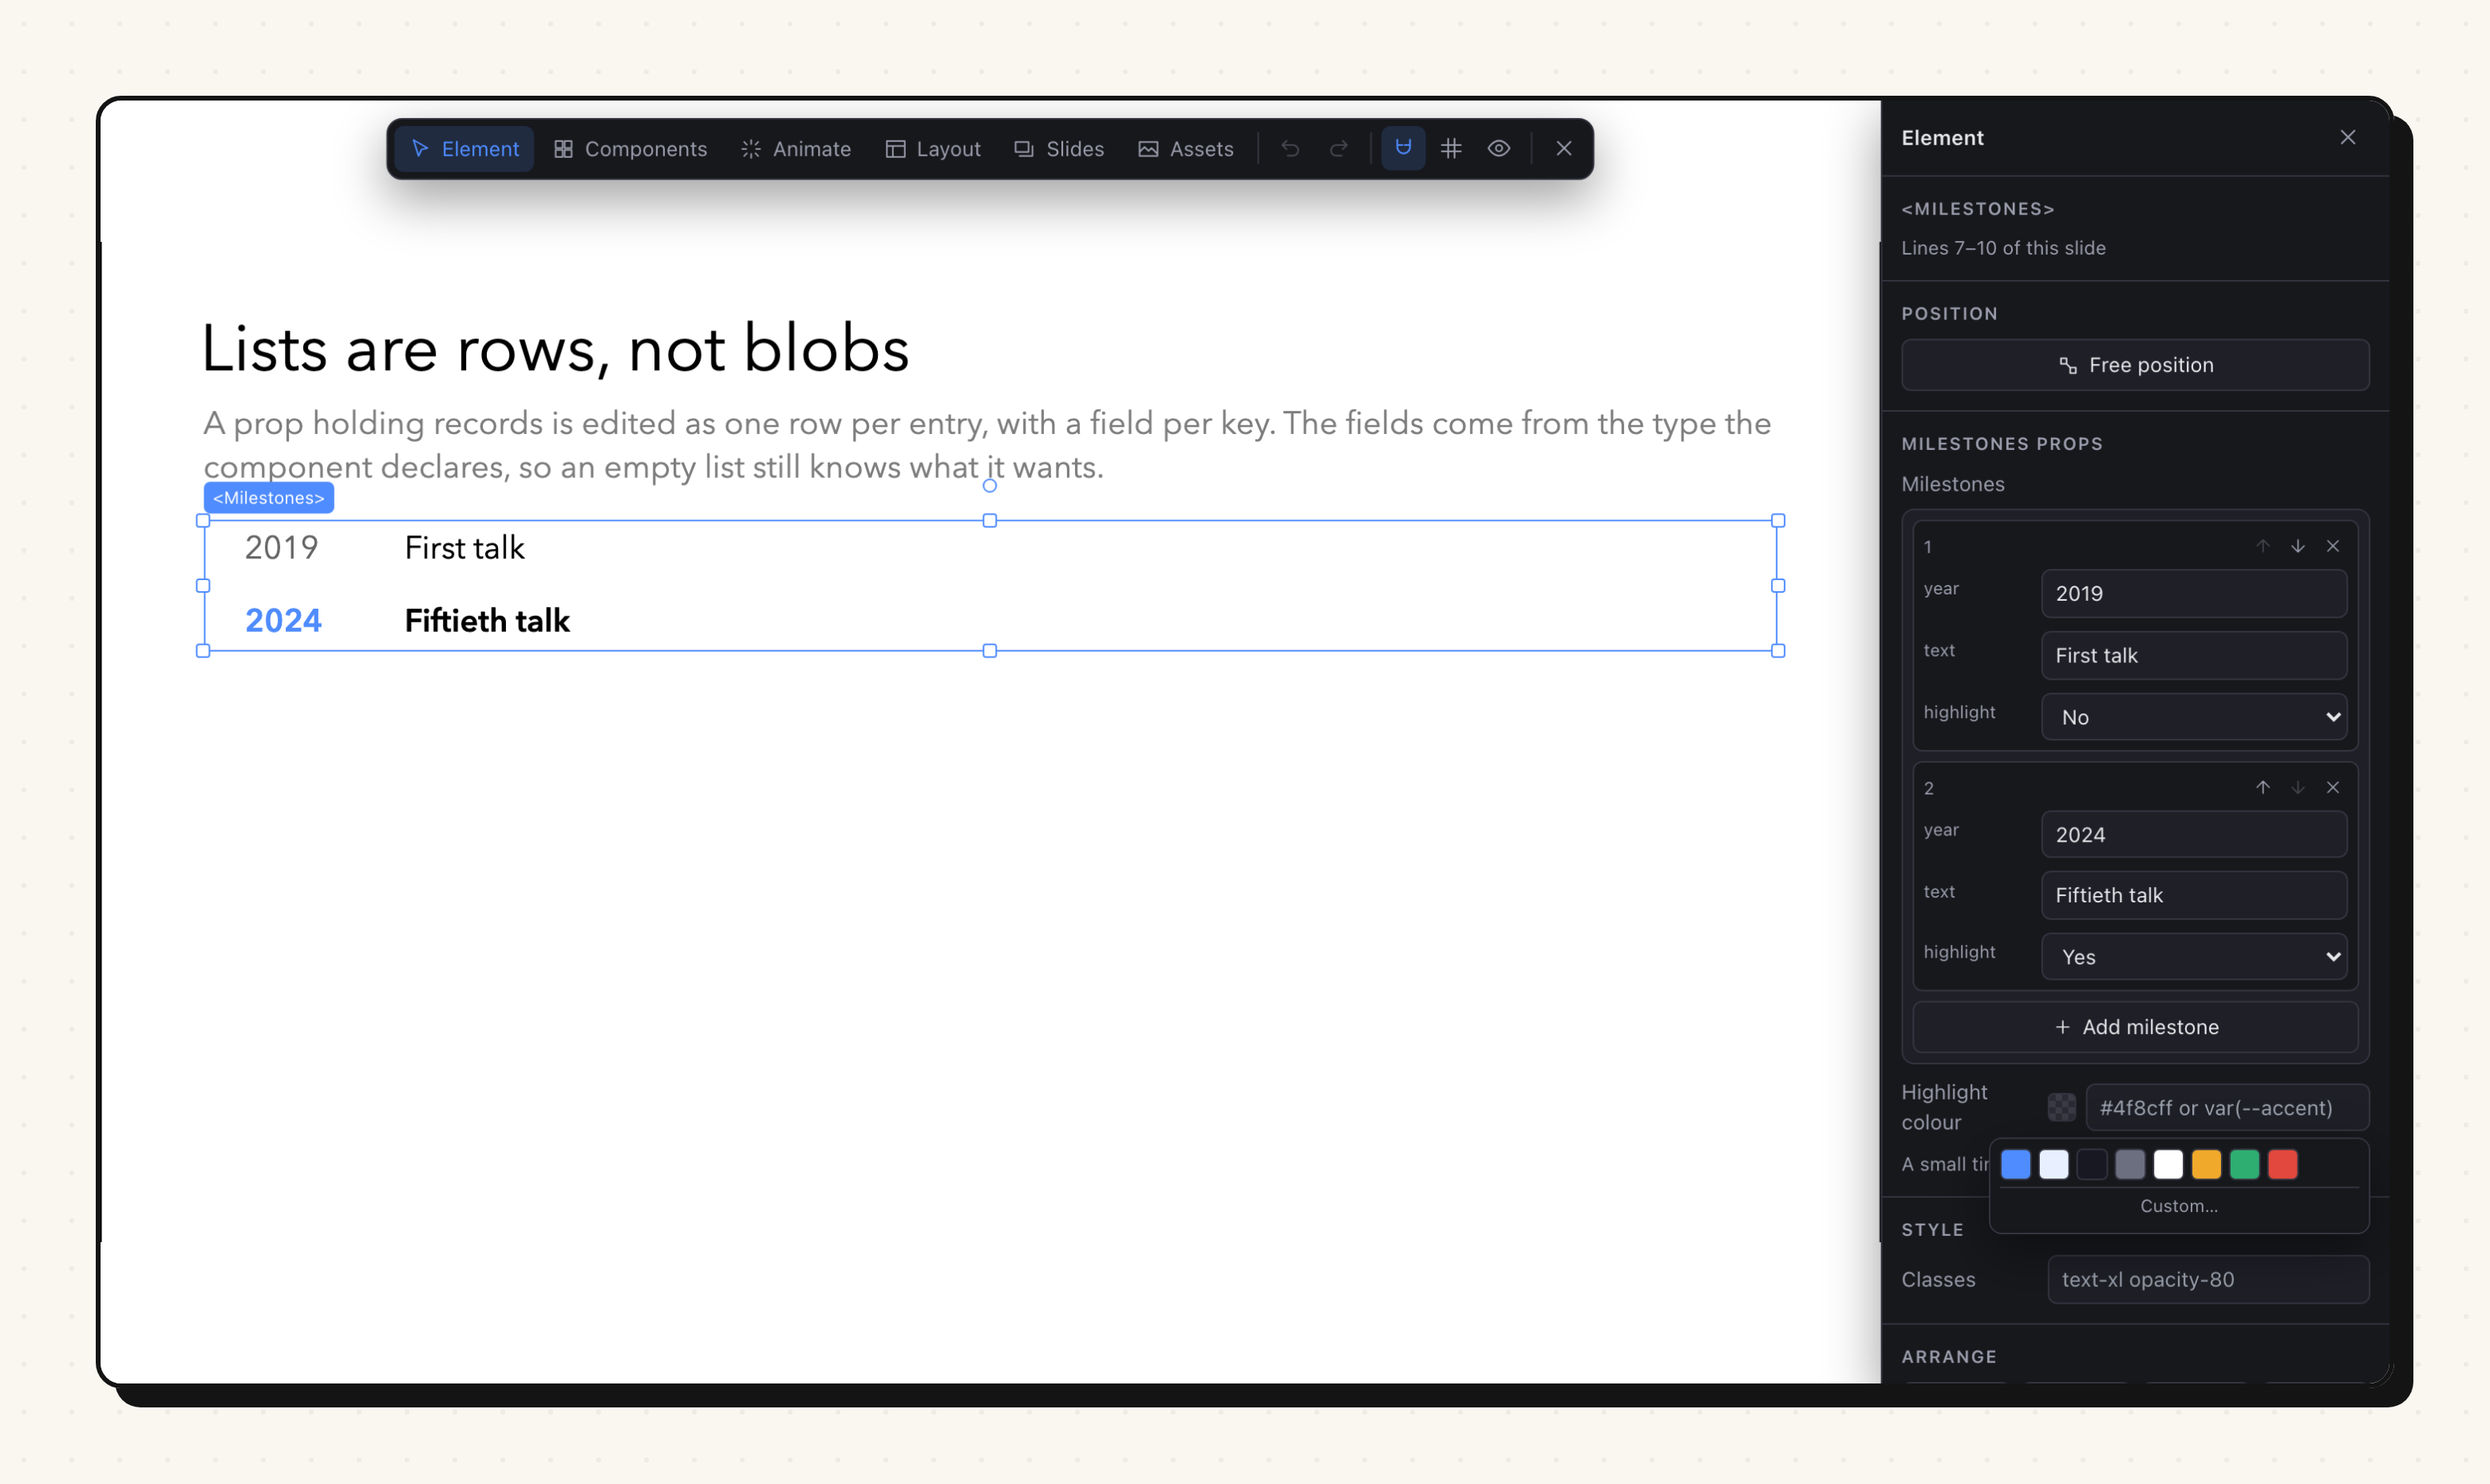Pick the blue colour swatch
This screenshot has height=1484, width=2490.
(2016, 1164)
